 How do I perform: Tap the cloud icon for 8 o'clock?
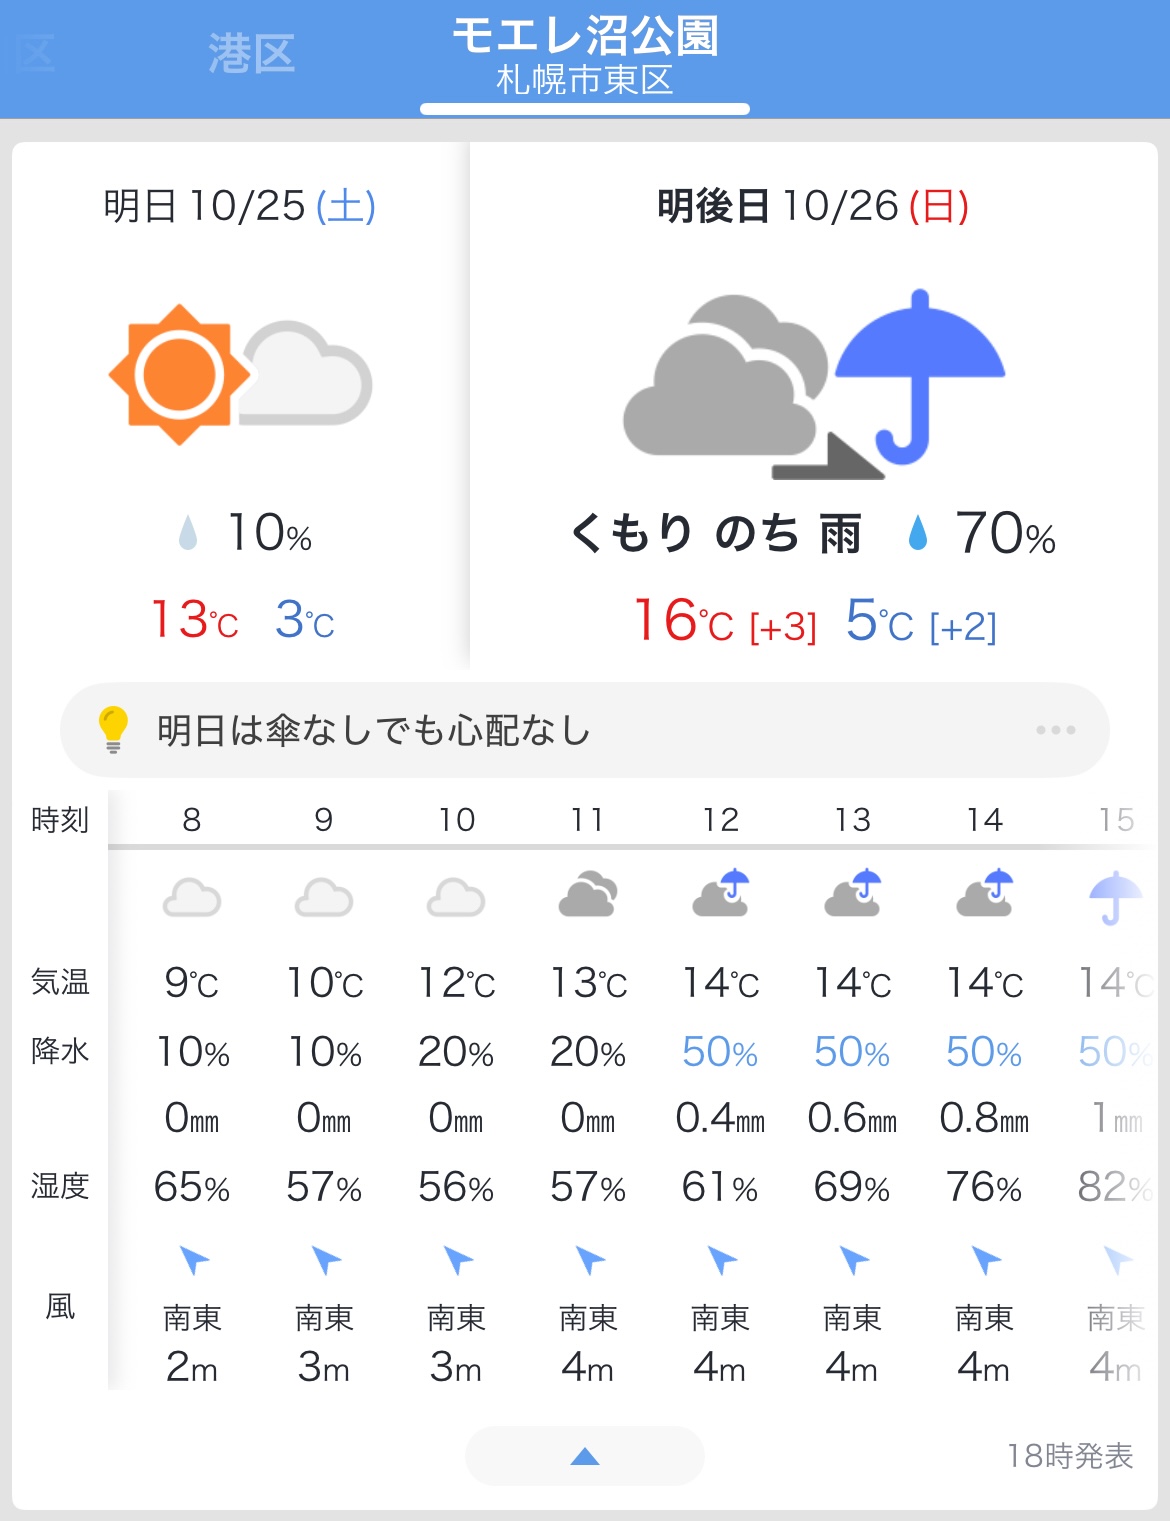tap(191, 897)
